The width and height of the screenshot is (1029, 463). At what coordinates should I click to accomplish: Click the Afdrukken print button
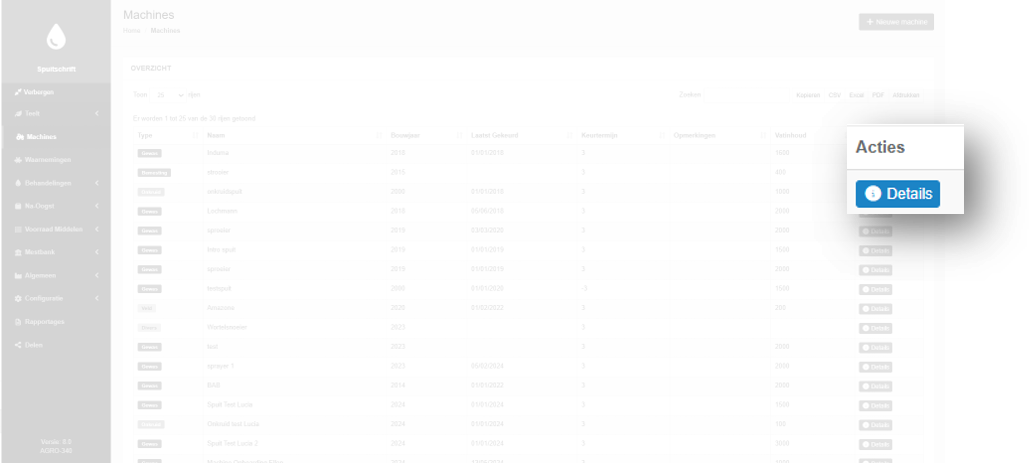click(906, 95)
